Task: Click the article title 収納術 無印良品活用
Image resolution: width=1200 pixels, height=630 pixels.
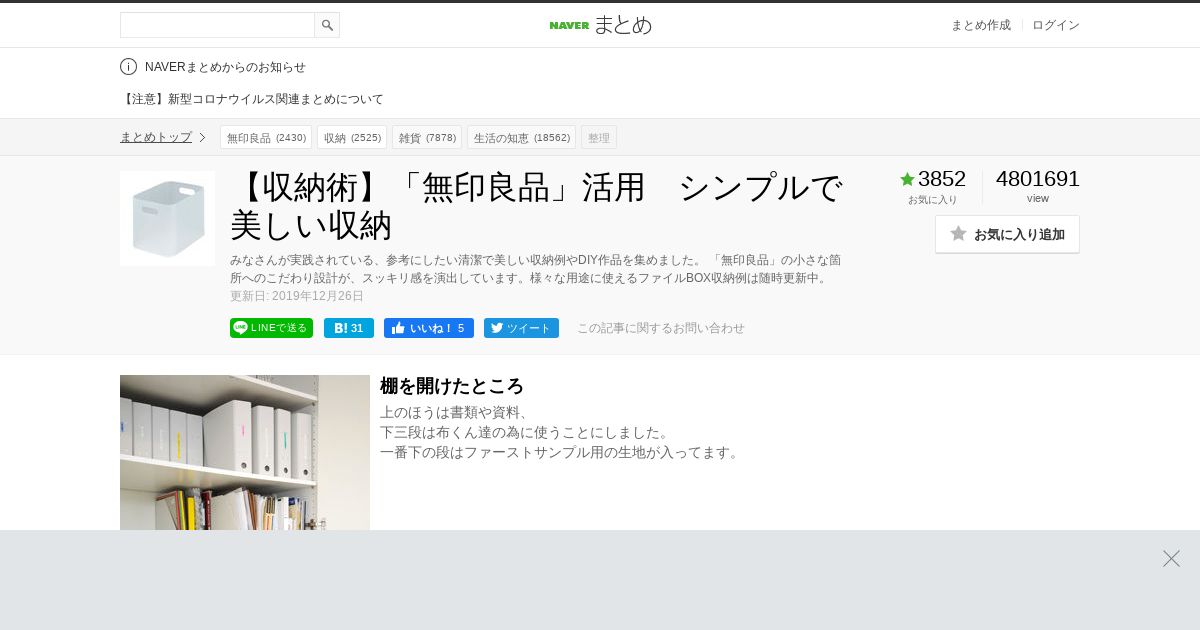Action: point(537,206)
